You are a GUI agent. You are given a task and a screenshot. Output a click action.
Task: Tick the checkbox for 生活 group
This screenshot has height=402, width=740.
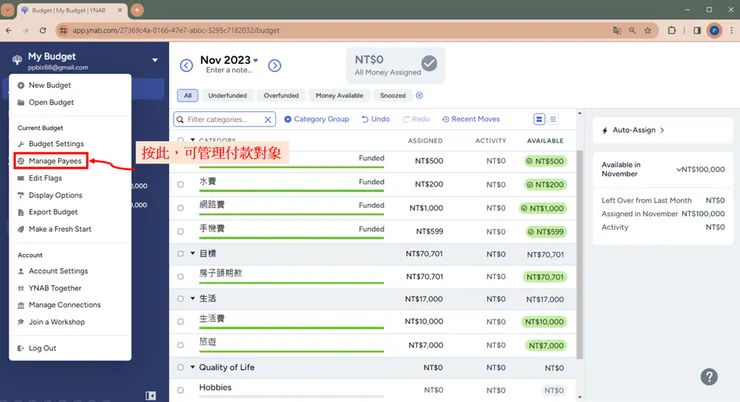point(180,299)
